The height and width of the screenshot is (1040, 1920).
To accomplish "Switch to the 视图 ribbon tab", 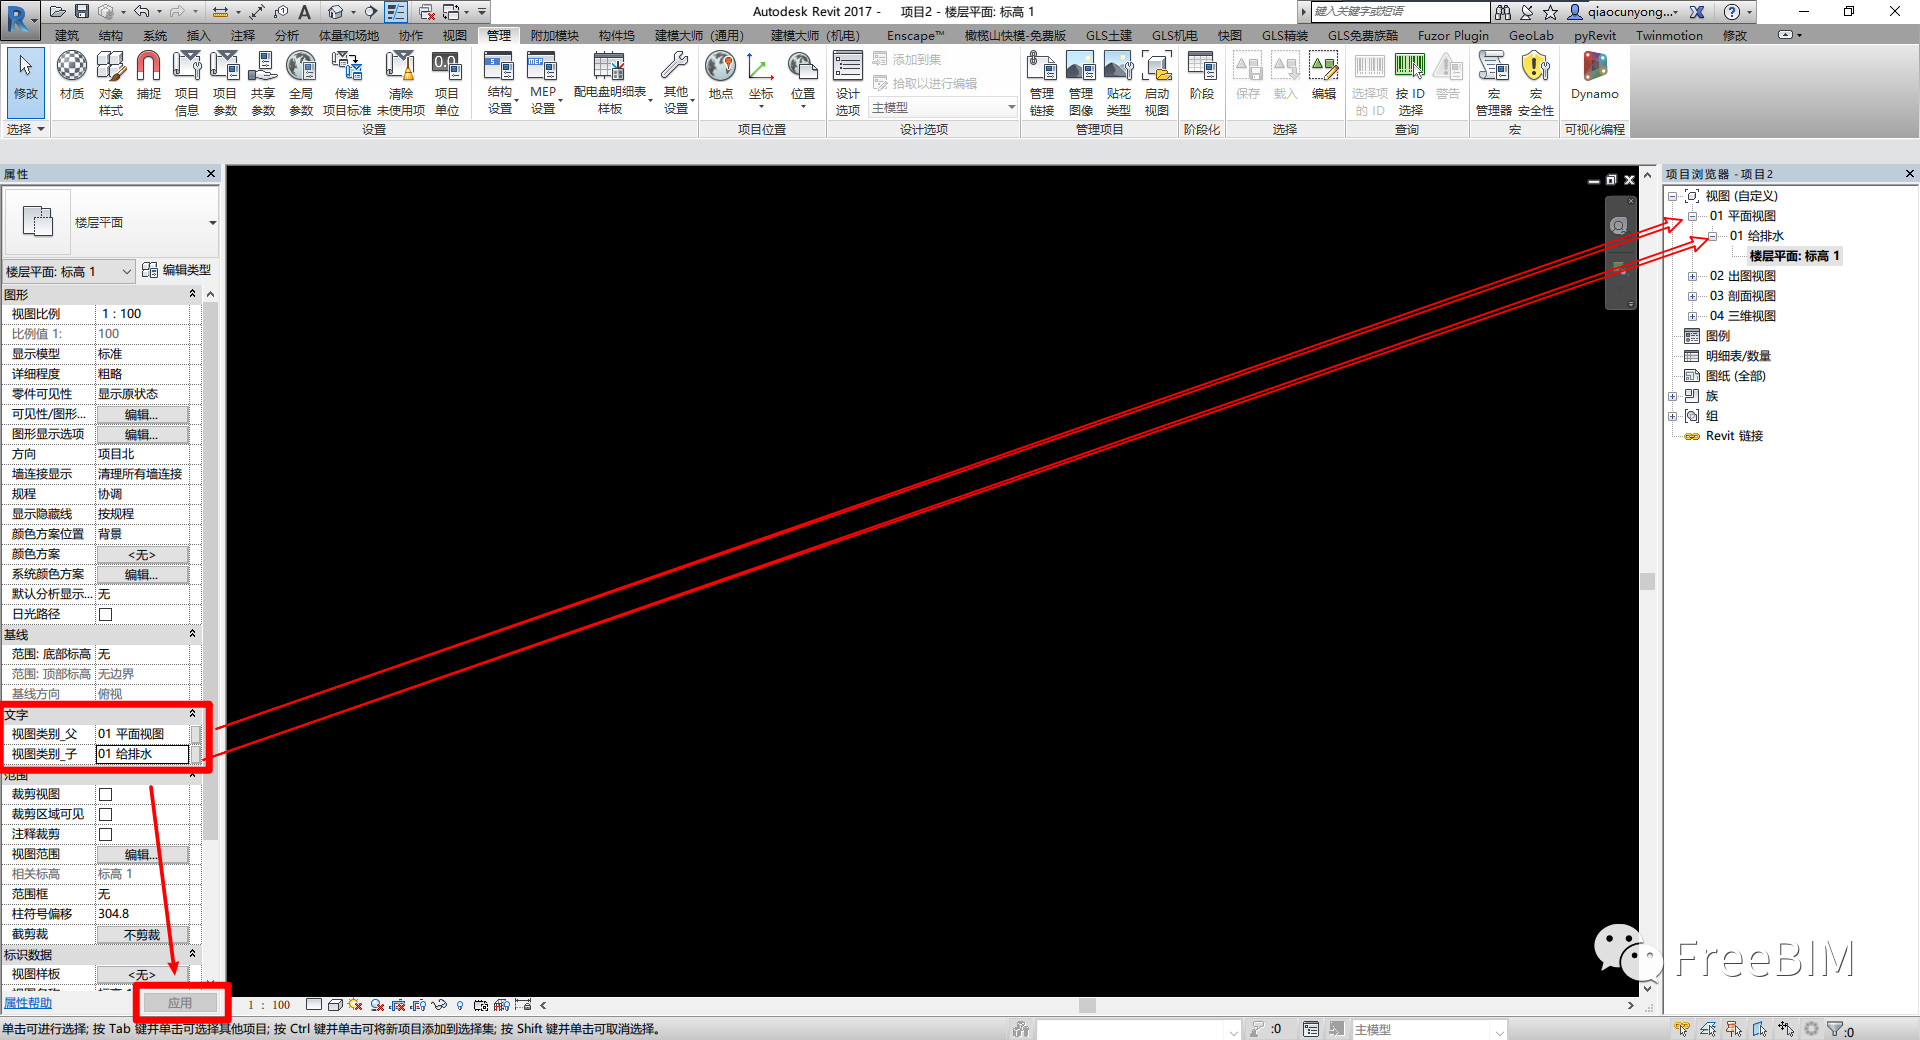I will coord(455,35).
